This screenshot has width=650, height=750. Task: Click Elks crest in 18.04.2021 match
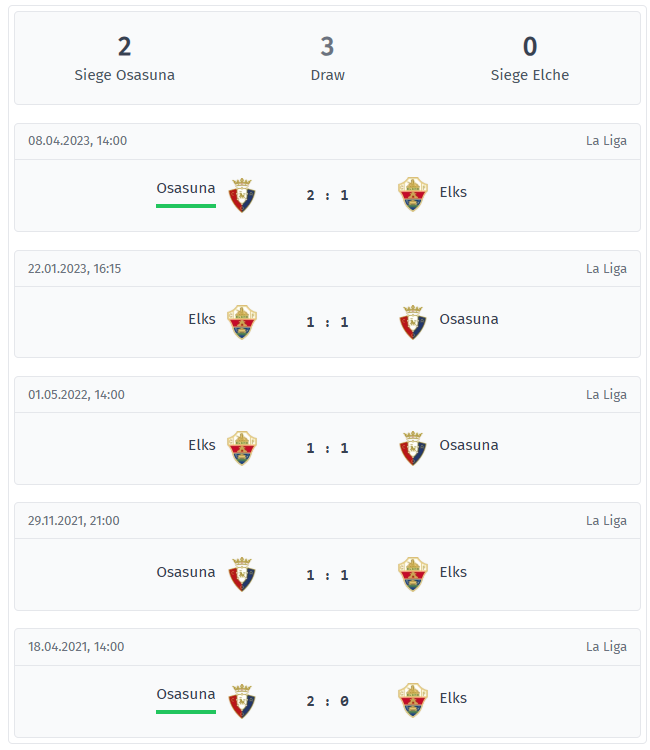(413, 700)
